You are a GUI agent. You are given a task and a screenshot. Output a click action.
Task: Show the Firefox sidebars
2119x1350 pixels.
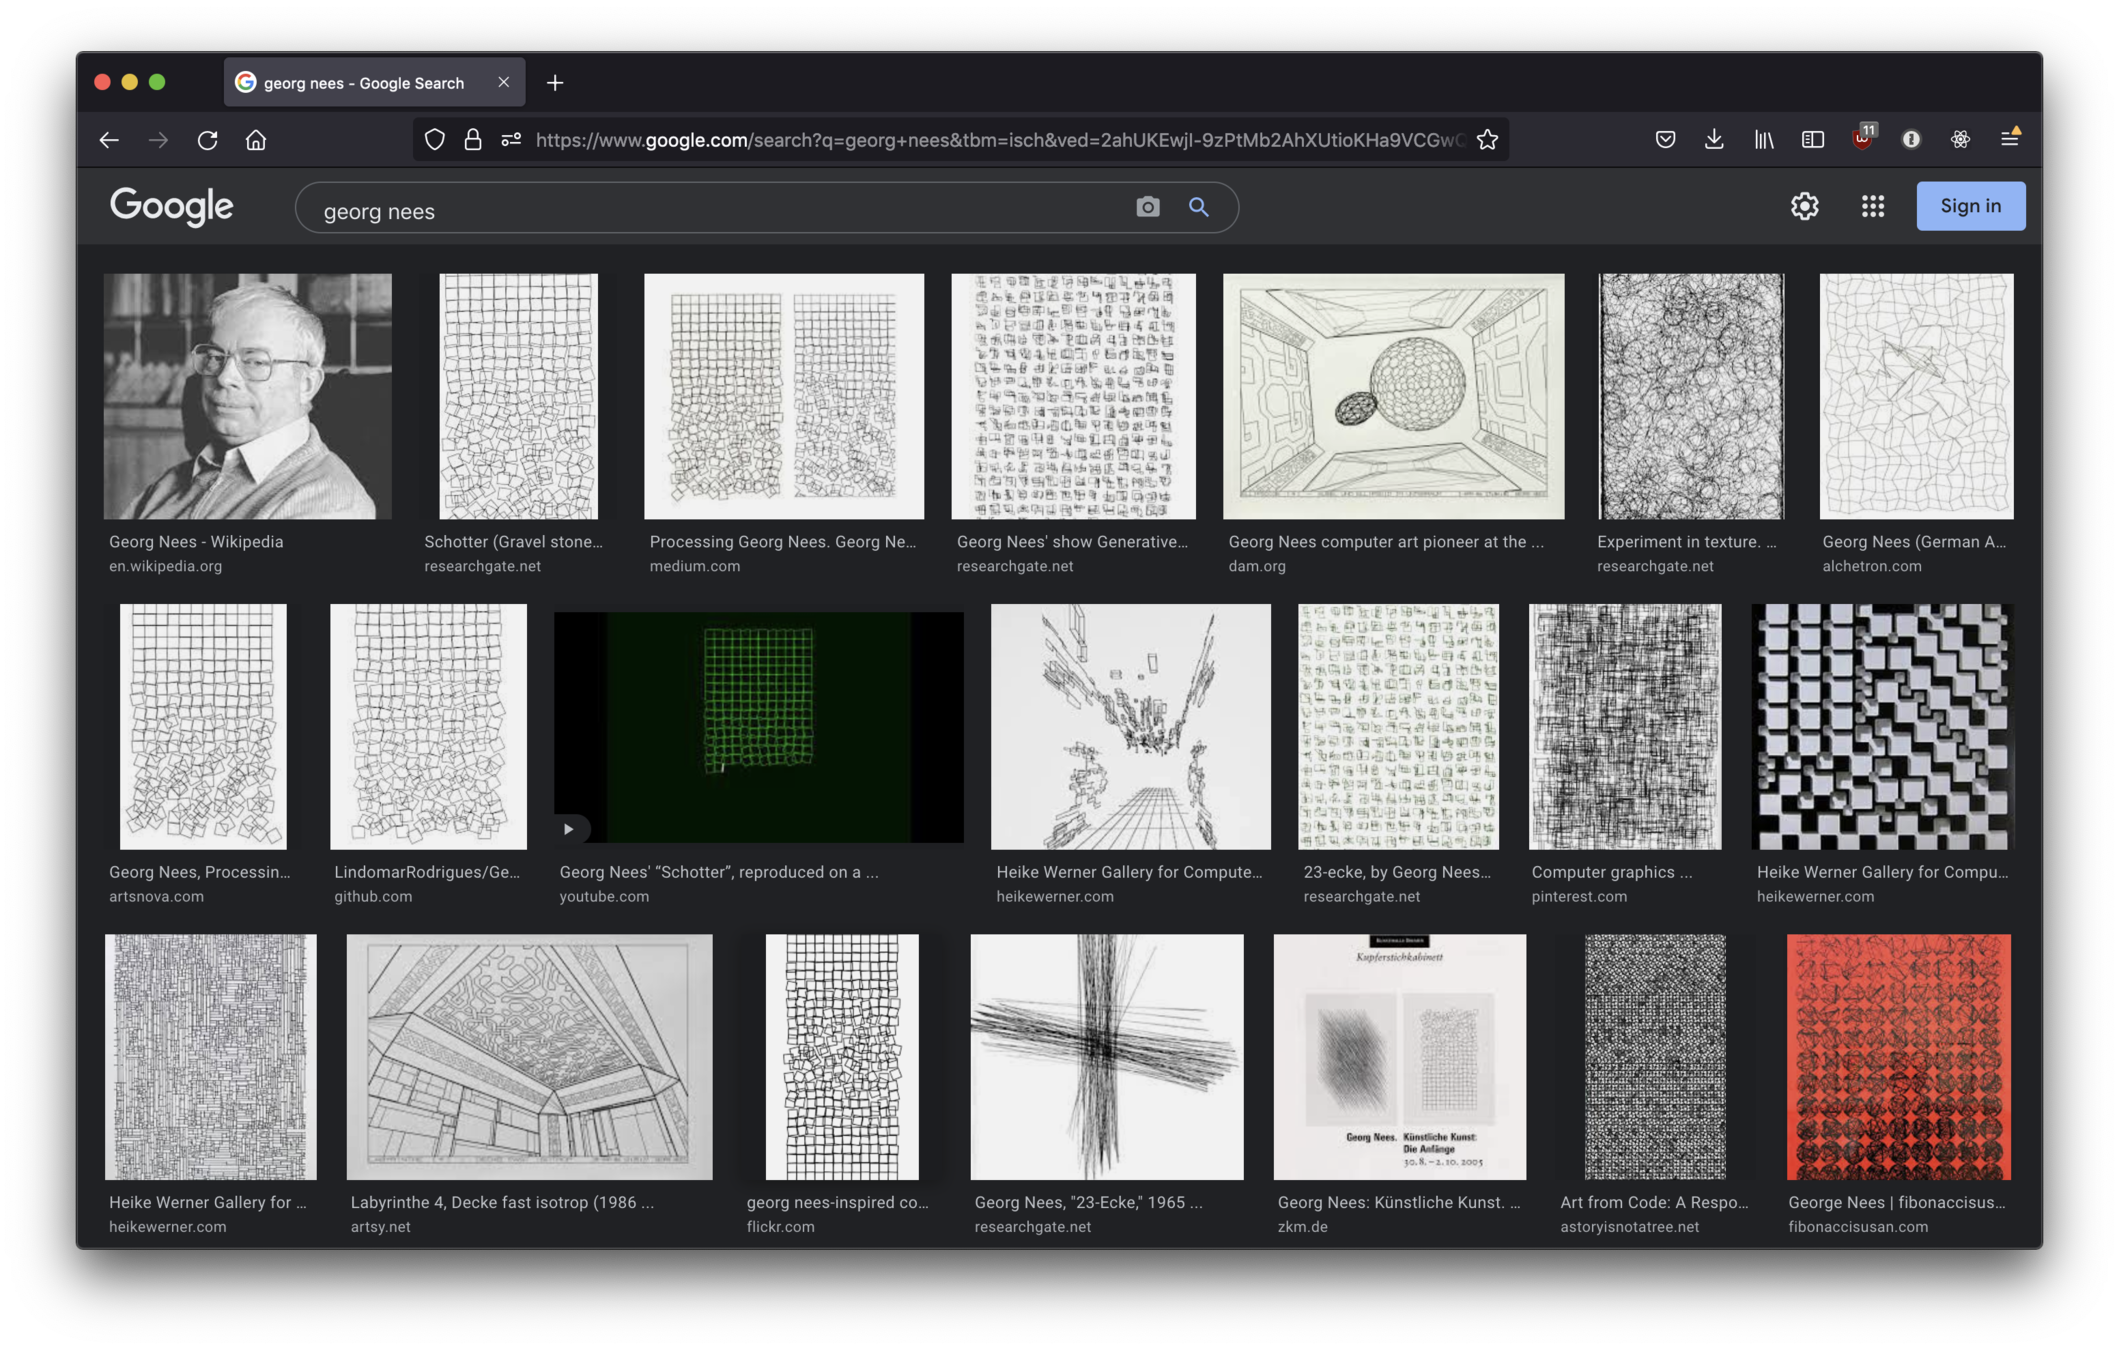[x=1812, y=140]
